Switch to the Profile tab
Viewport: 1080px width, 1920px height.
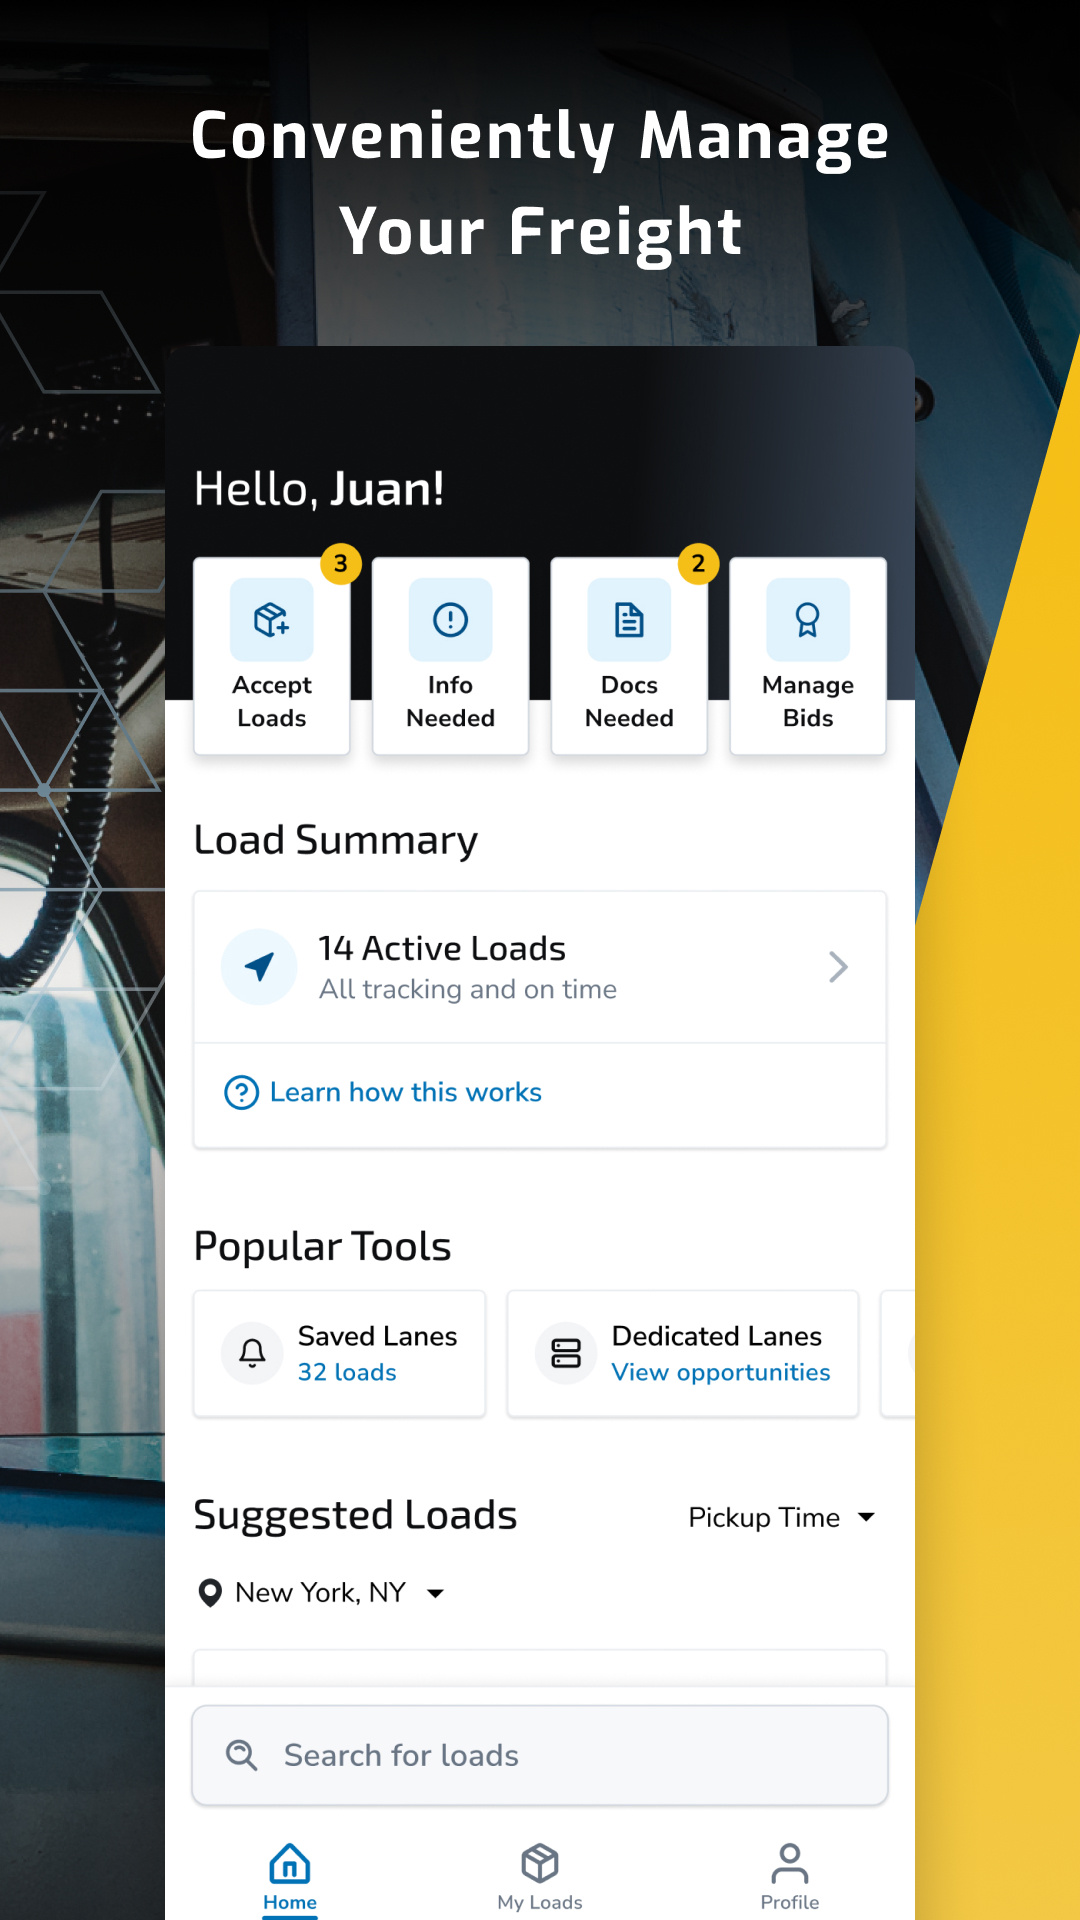point(790,1877)
